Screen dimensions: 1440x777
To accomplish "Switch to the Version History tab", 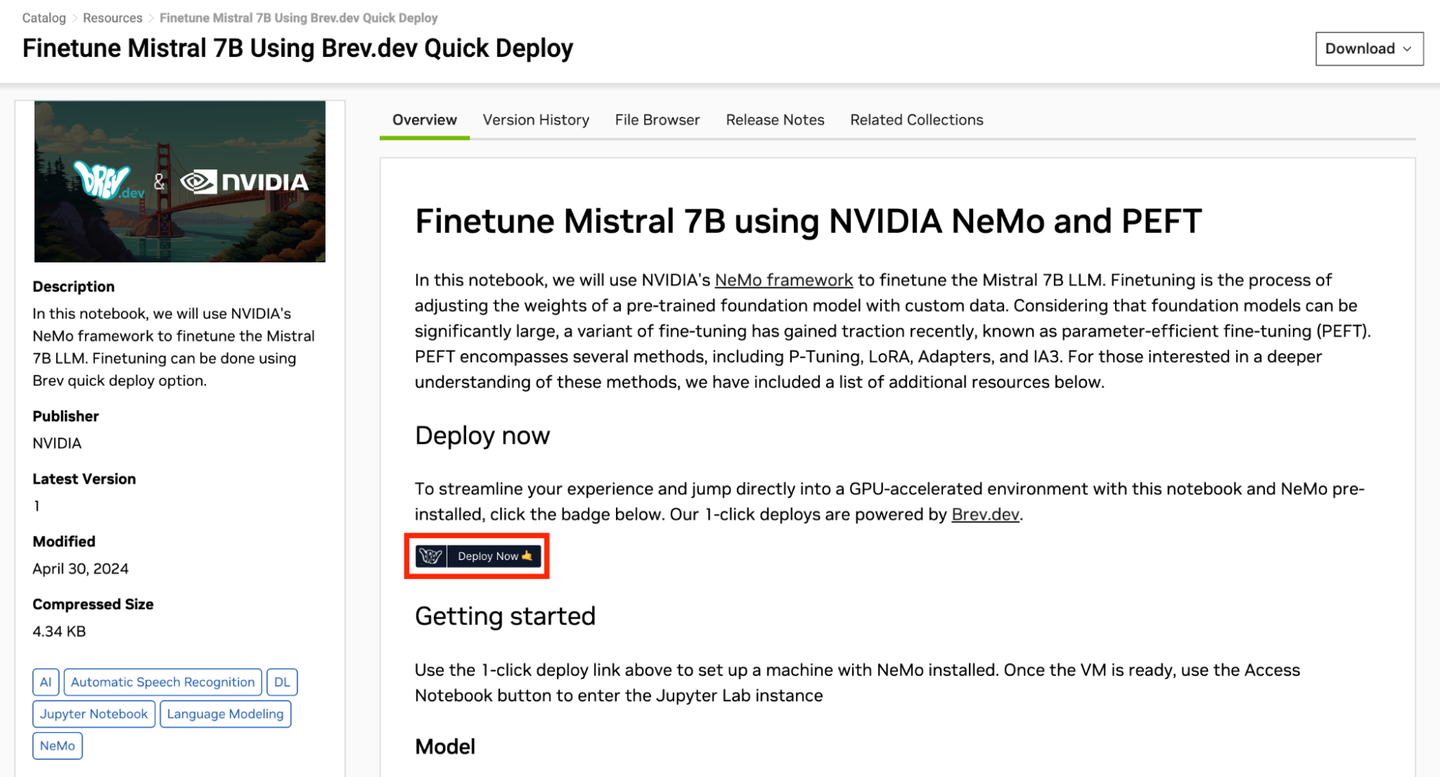I will coord(536,119).
